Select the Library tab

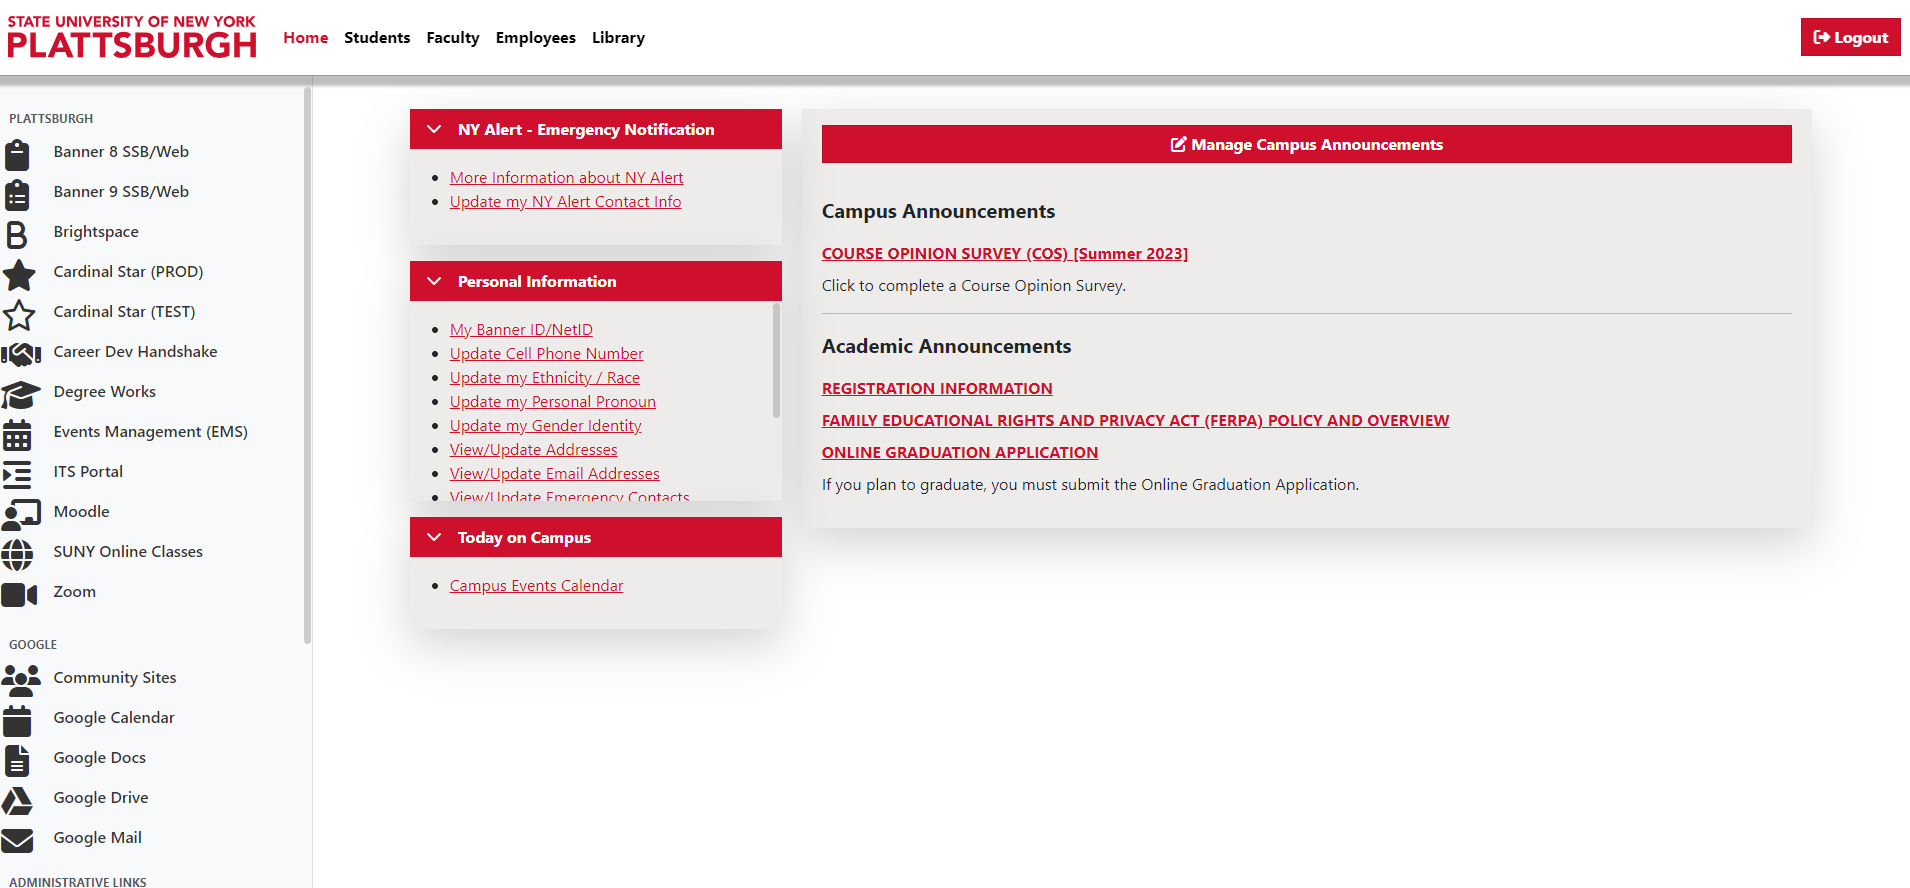click(618, 38)
